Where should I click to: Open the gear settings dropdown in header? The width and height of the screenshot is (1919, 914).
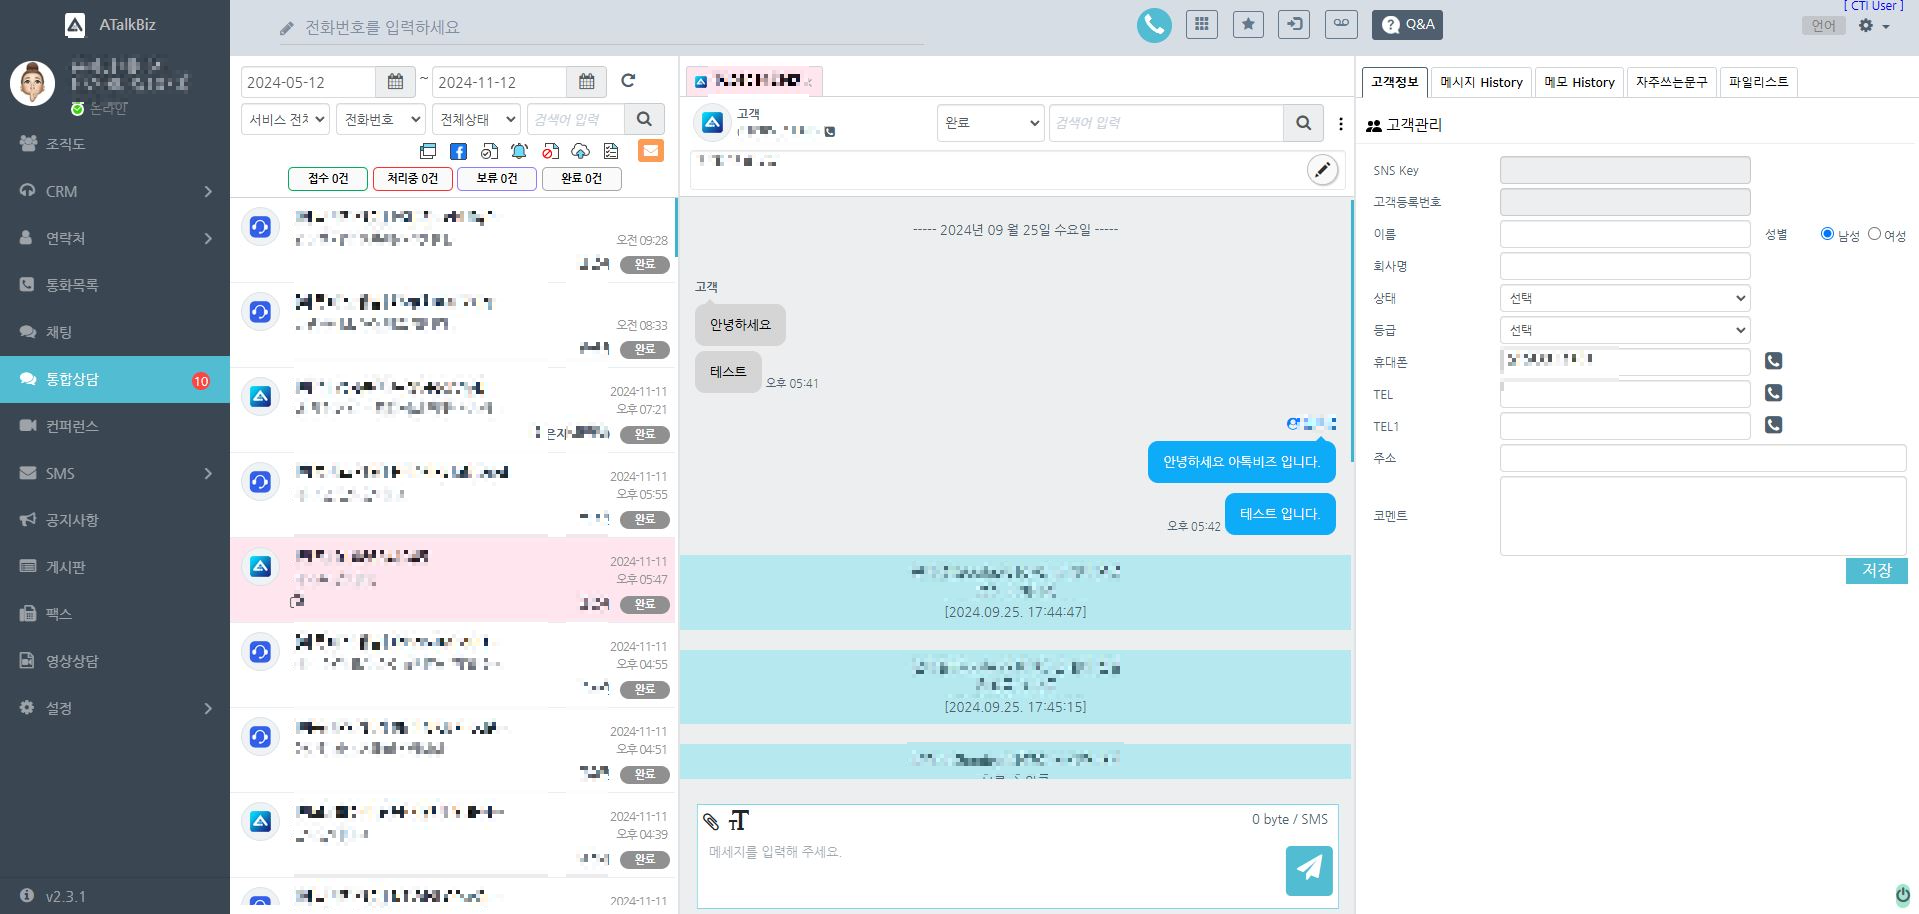click(x=1873, y=26)
